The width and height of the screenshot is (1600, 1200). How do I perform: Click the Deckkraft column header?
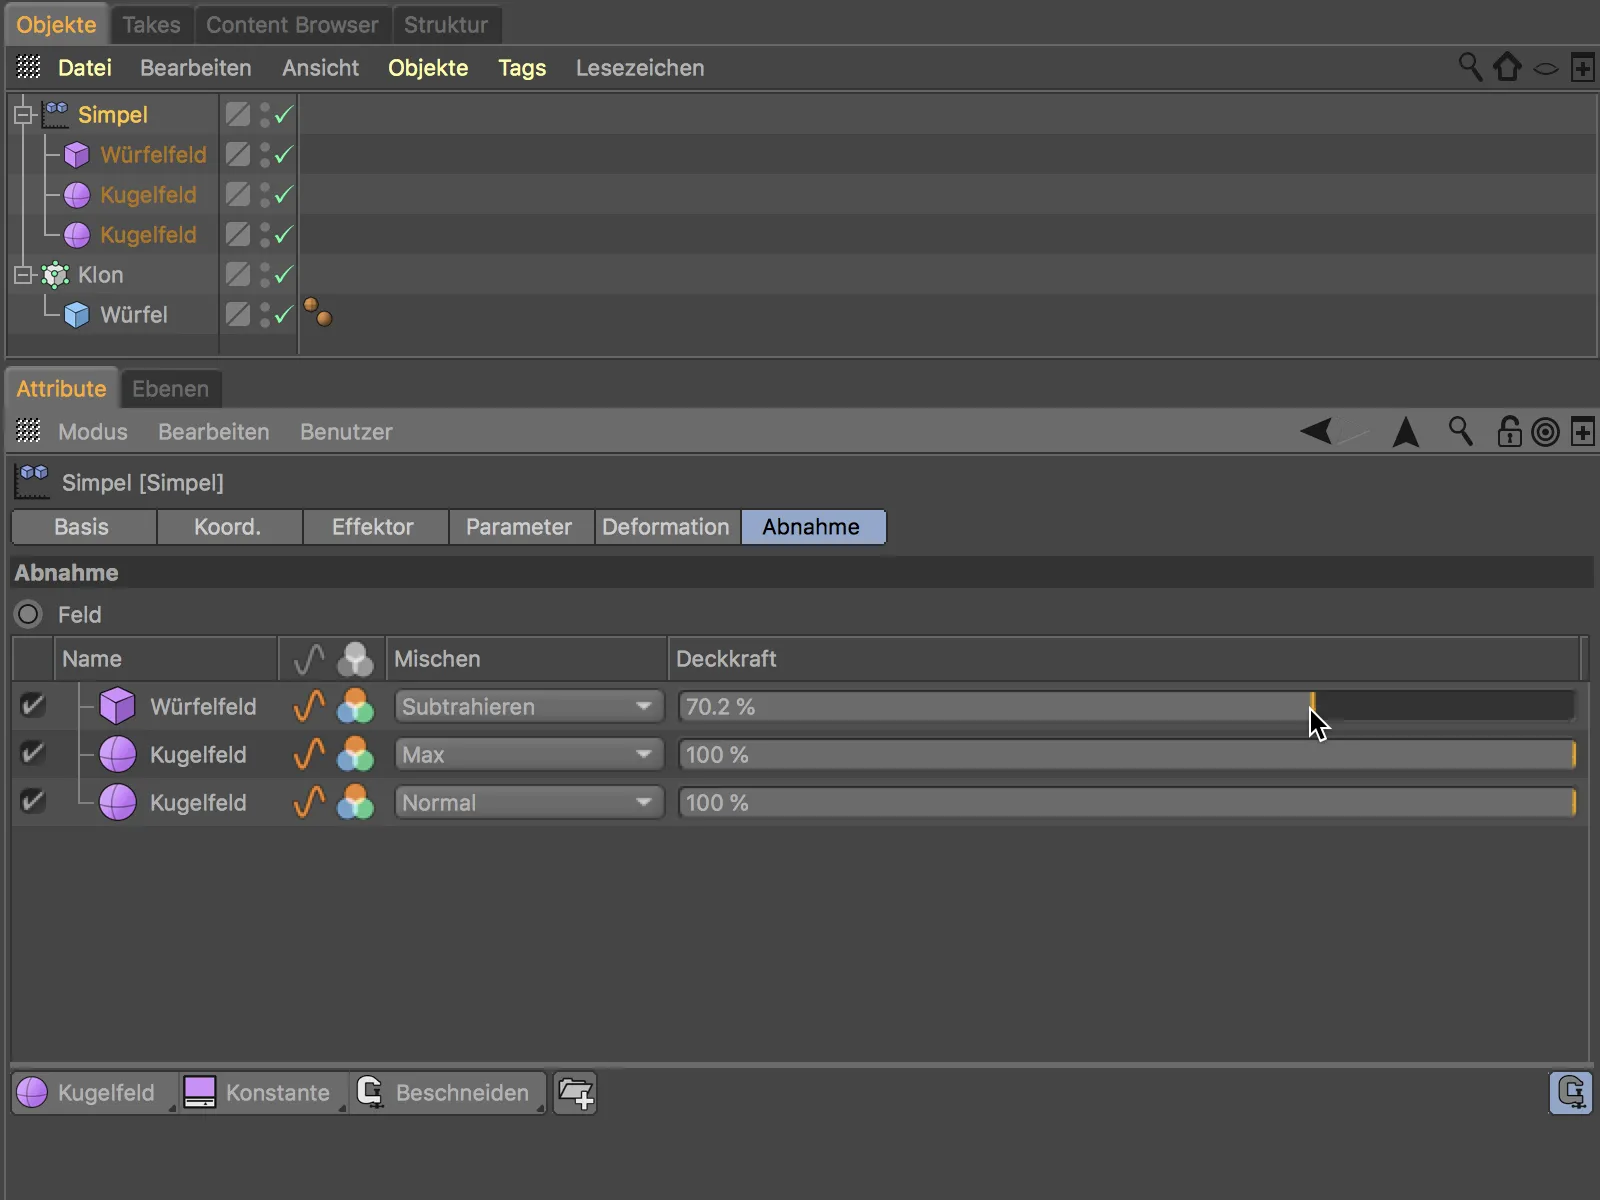[x=1124, y=659]
